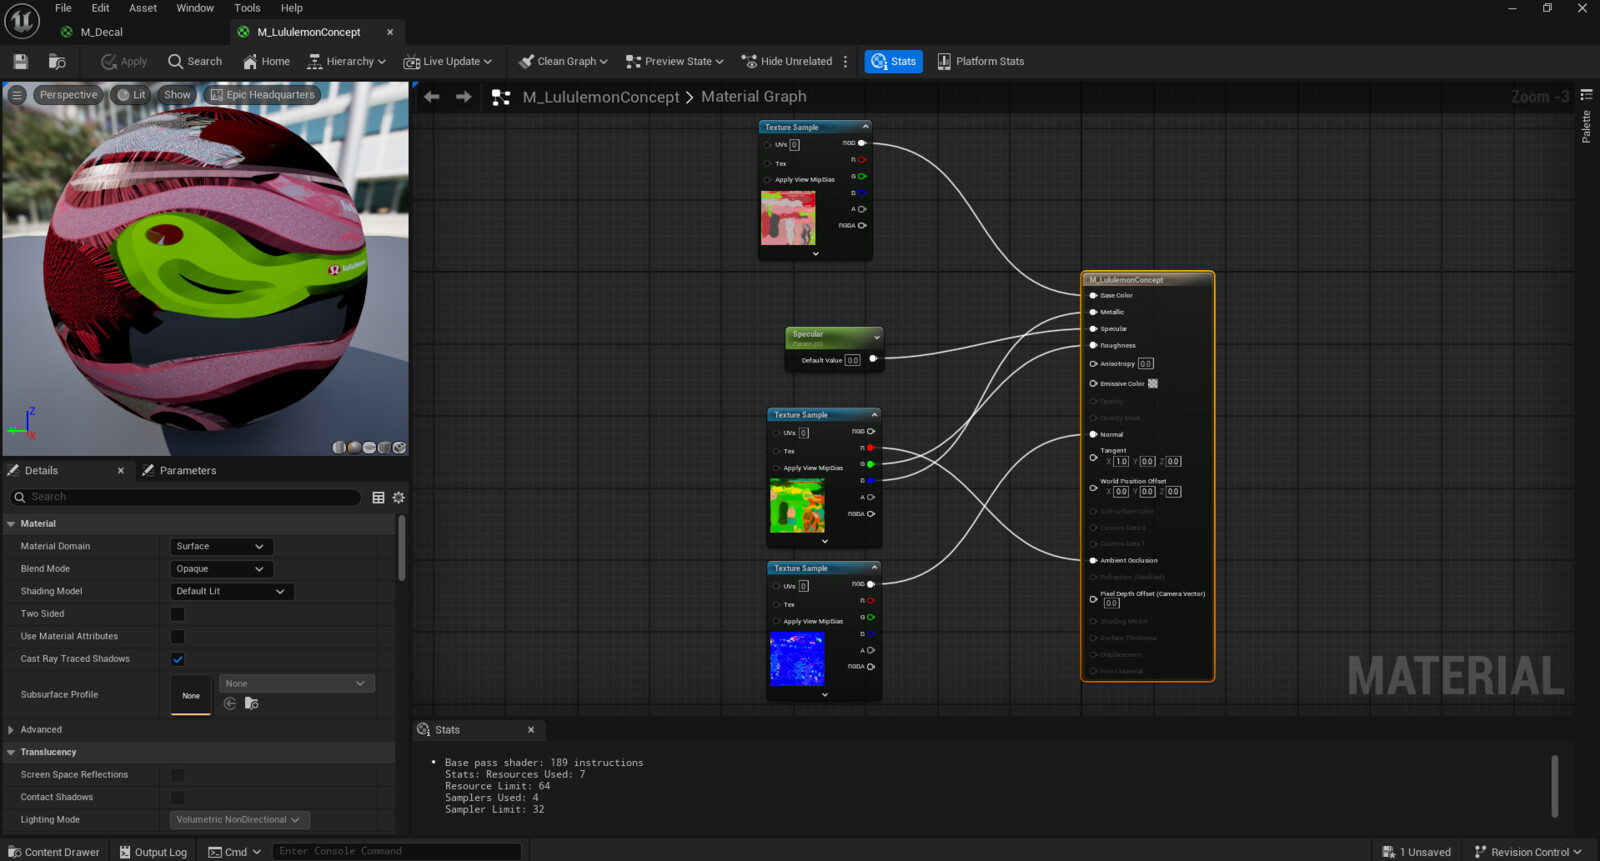Click the Unreal Engine logo

[x=22, y=20]
